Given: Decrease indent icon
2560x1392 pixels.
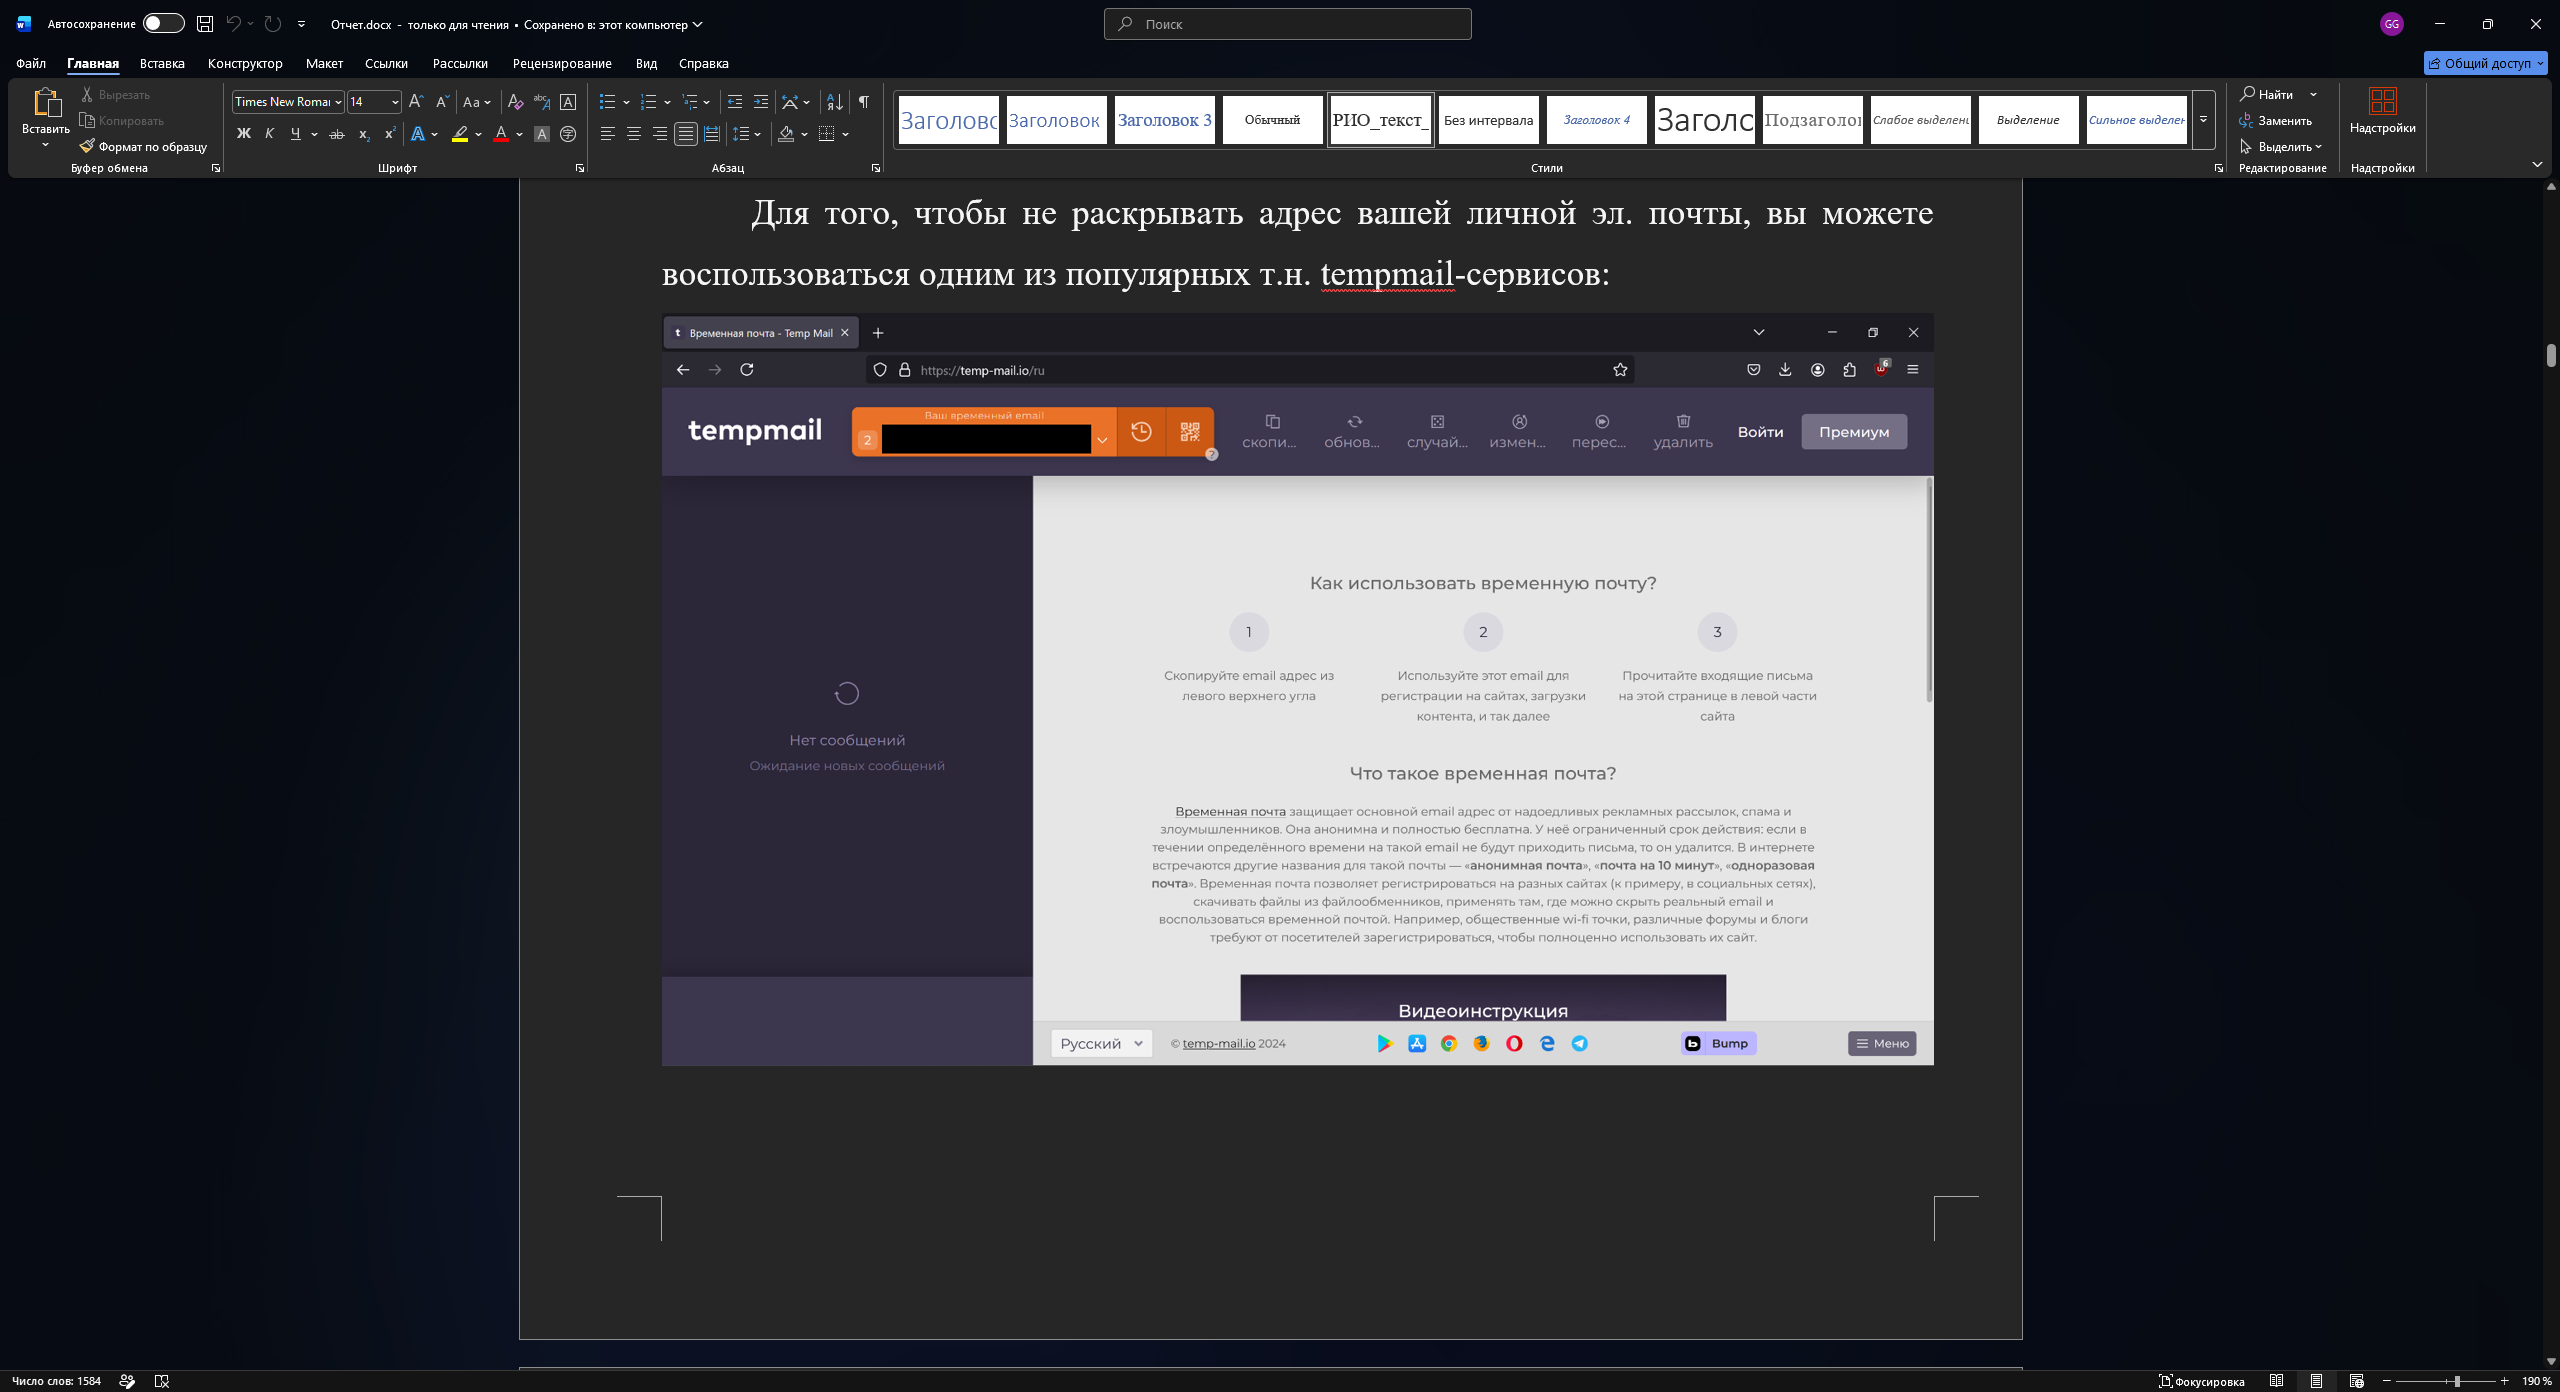Looking at the screenshot, I should (x=735, y=102).
